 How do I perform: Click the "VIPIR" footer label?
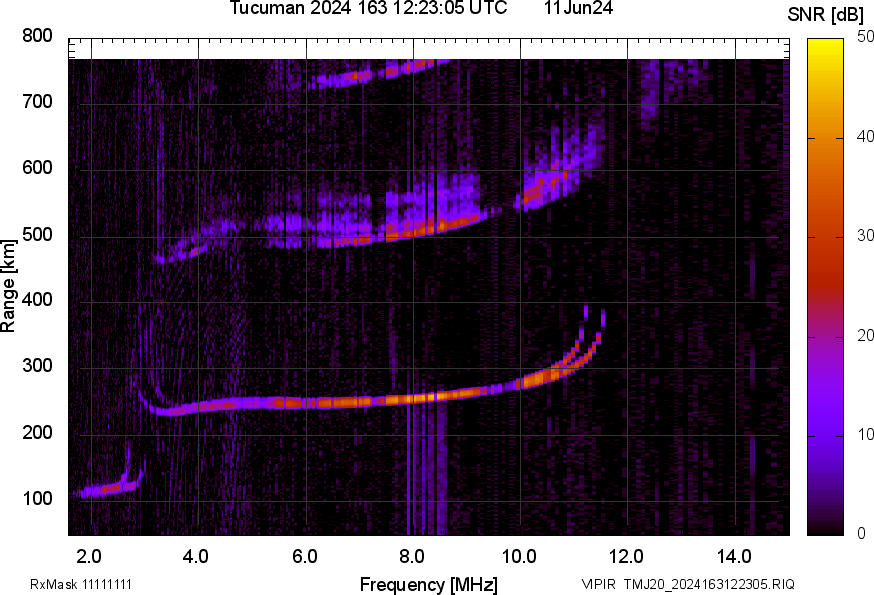coord(599,585)
